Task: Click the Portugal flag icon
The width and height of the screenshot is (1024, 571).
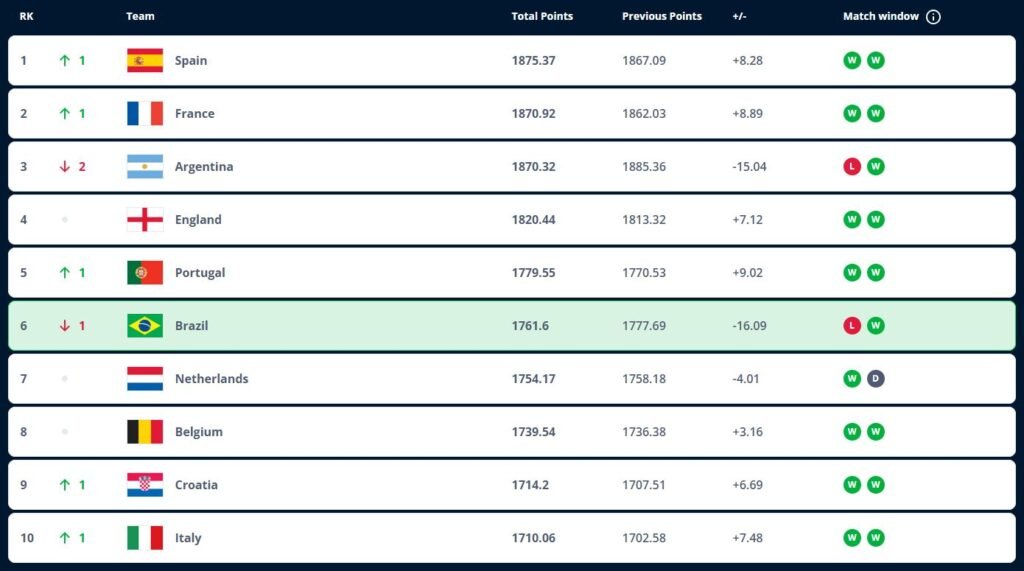Action: click(145, 273)
